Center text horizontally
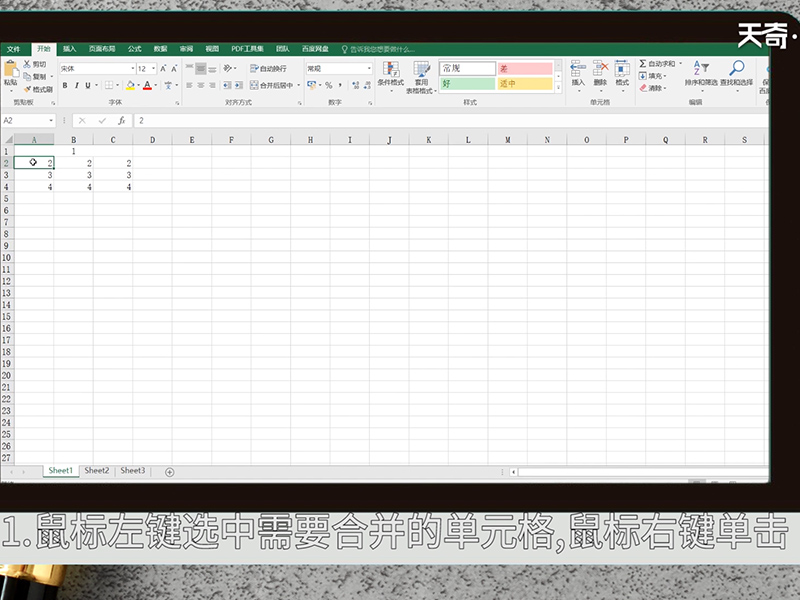 201,85
